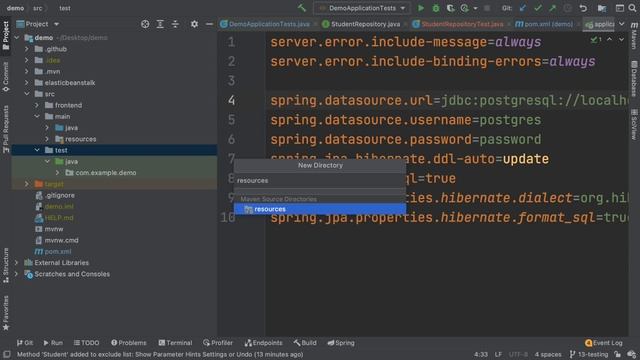Click the Rollback undo arrow icon
The width and height of the screenshot is (640, 360).
click(583, 8)
